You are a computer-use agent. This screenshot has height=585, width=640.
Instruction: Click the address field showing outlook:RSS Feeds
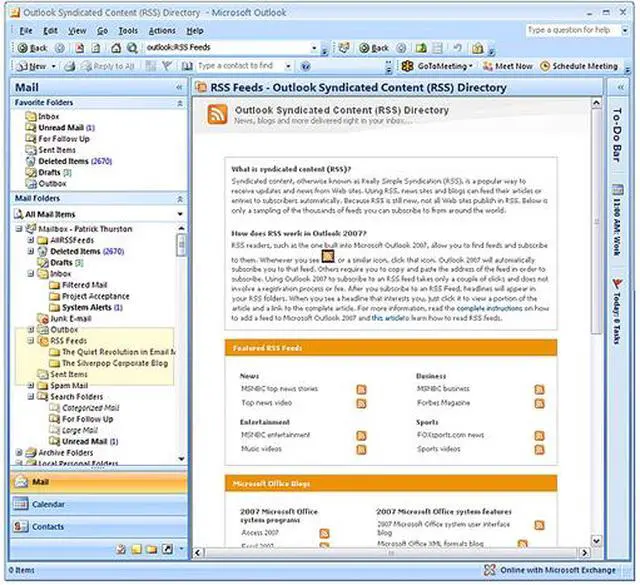tap(227, 48)
